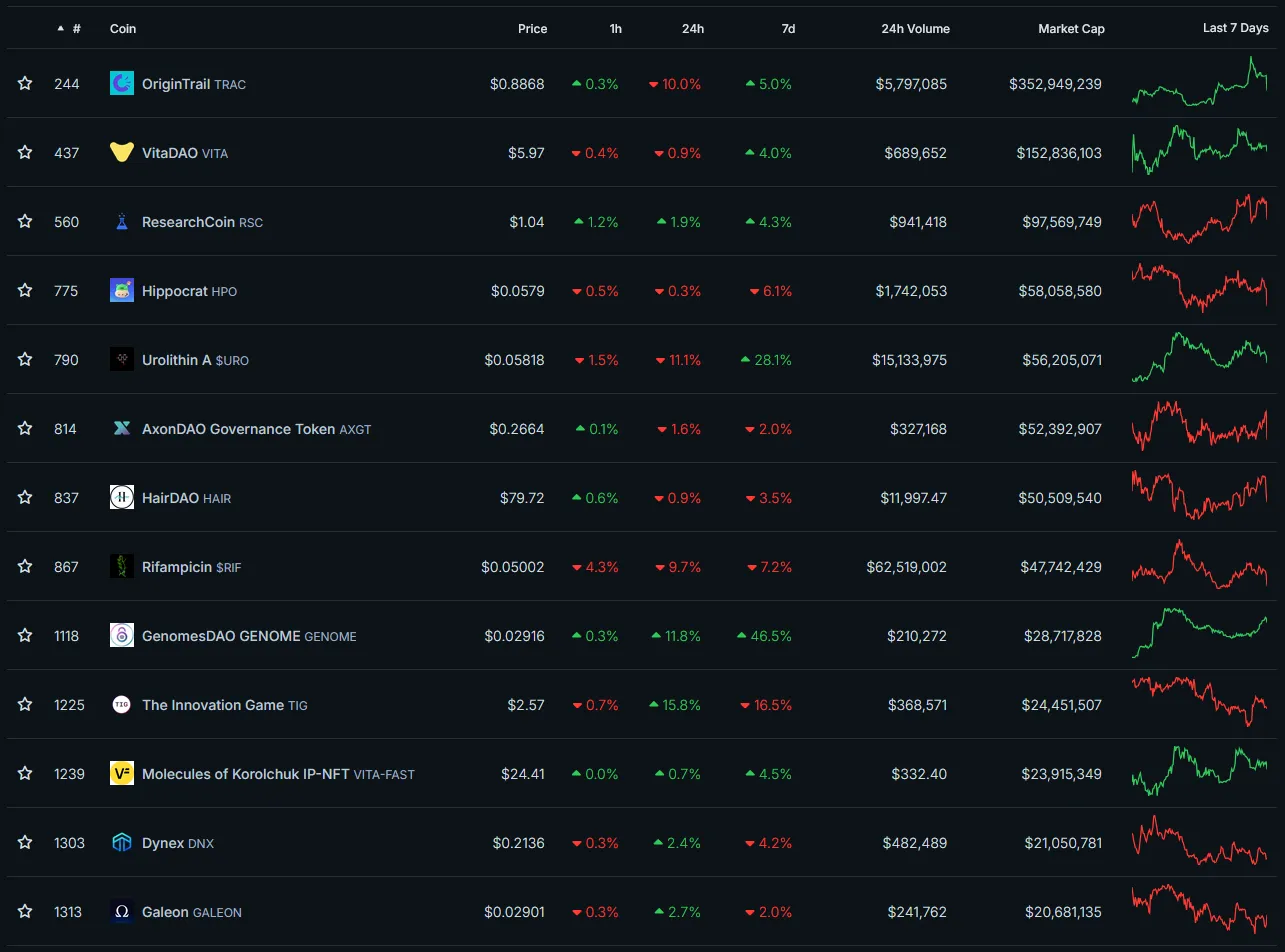Open the OriginTrail coin page
The width and height of the screenshot is (1285, 952).
click(194, 84)
